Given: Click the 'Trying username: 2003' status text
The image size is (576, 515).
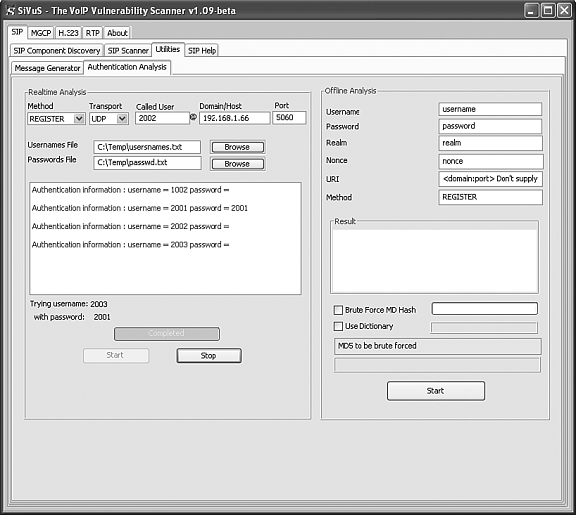Looking at the screenshot, I should [69, 304].
